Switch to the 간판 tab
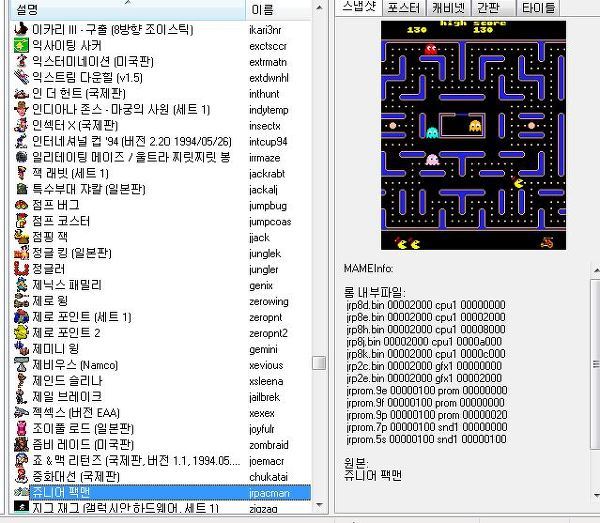Screen dimensions: 600x523 pyautogui.click(x=491, y=7)
